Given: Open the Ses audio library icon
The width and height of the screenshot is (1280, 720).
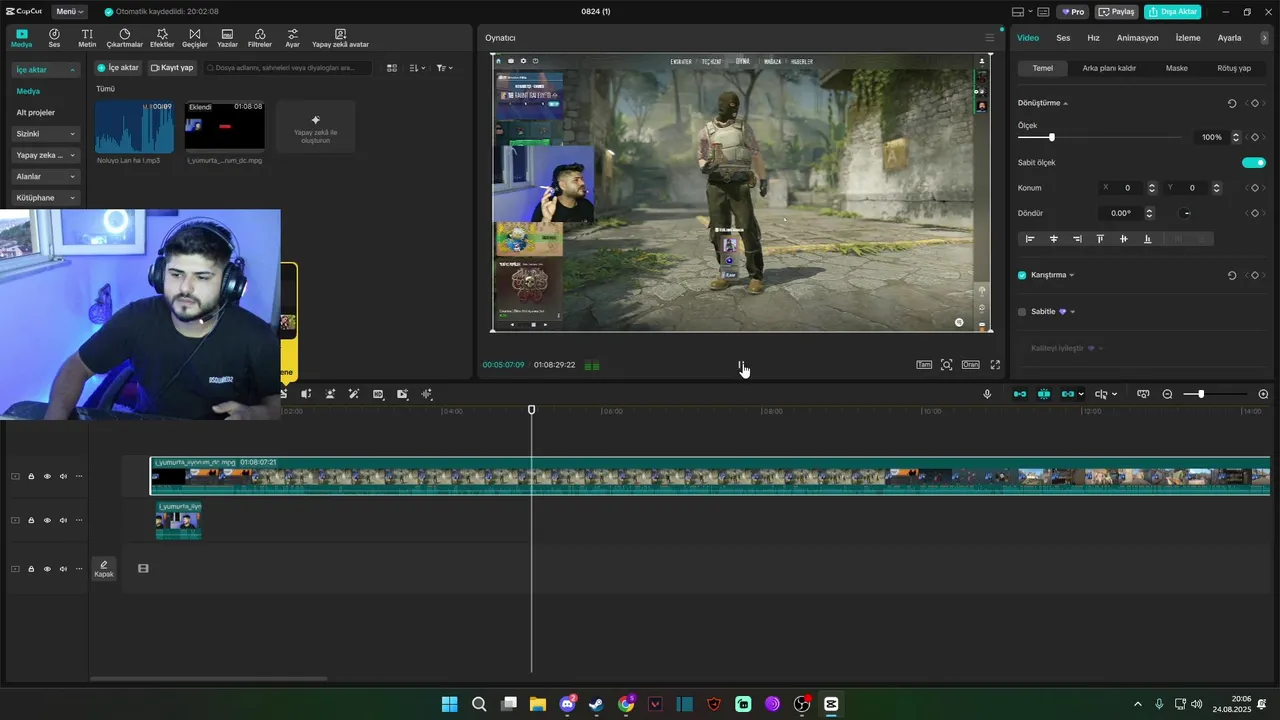Looking at the screenshot, I should 54,38.
